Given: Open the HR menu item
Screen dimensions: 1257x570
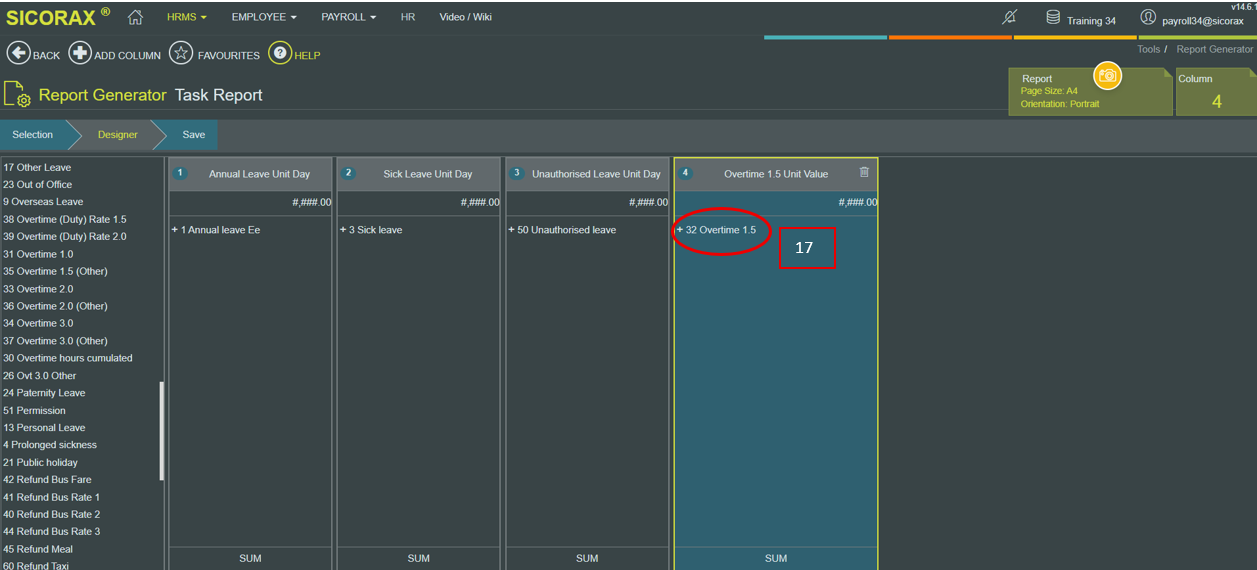Looking at the screenshot, I should click(x=408, y=18).
